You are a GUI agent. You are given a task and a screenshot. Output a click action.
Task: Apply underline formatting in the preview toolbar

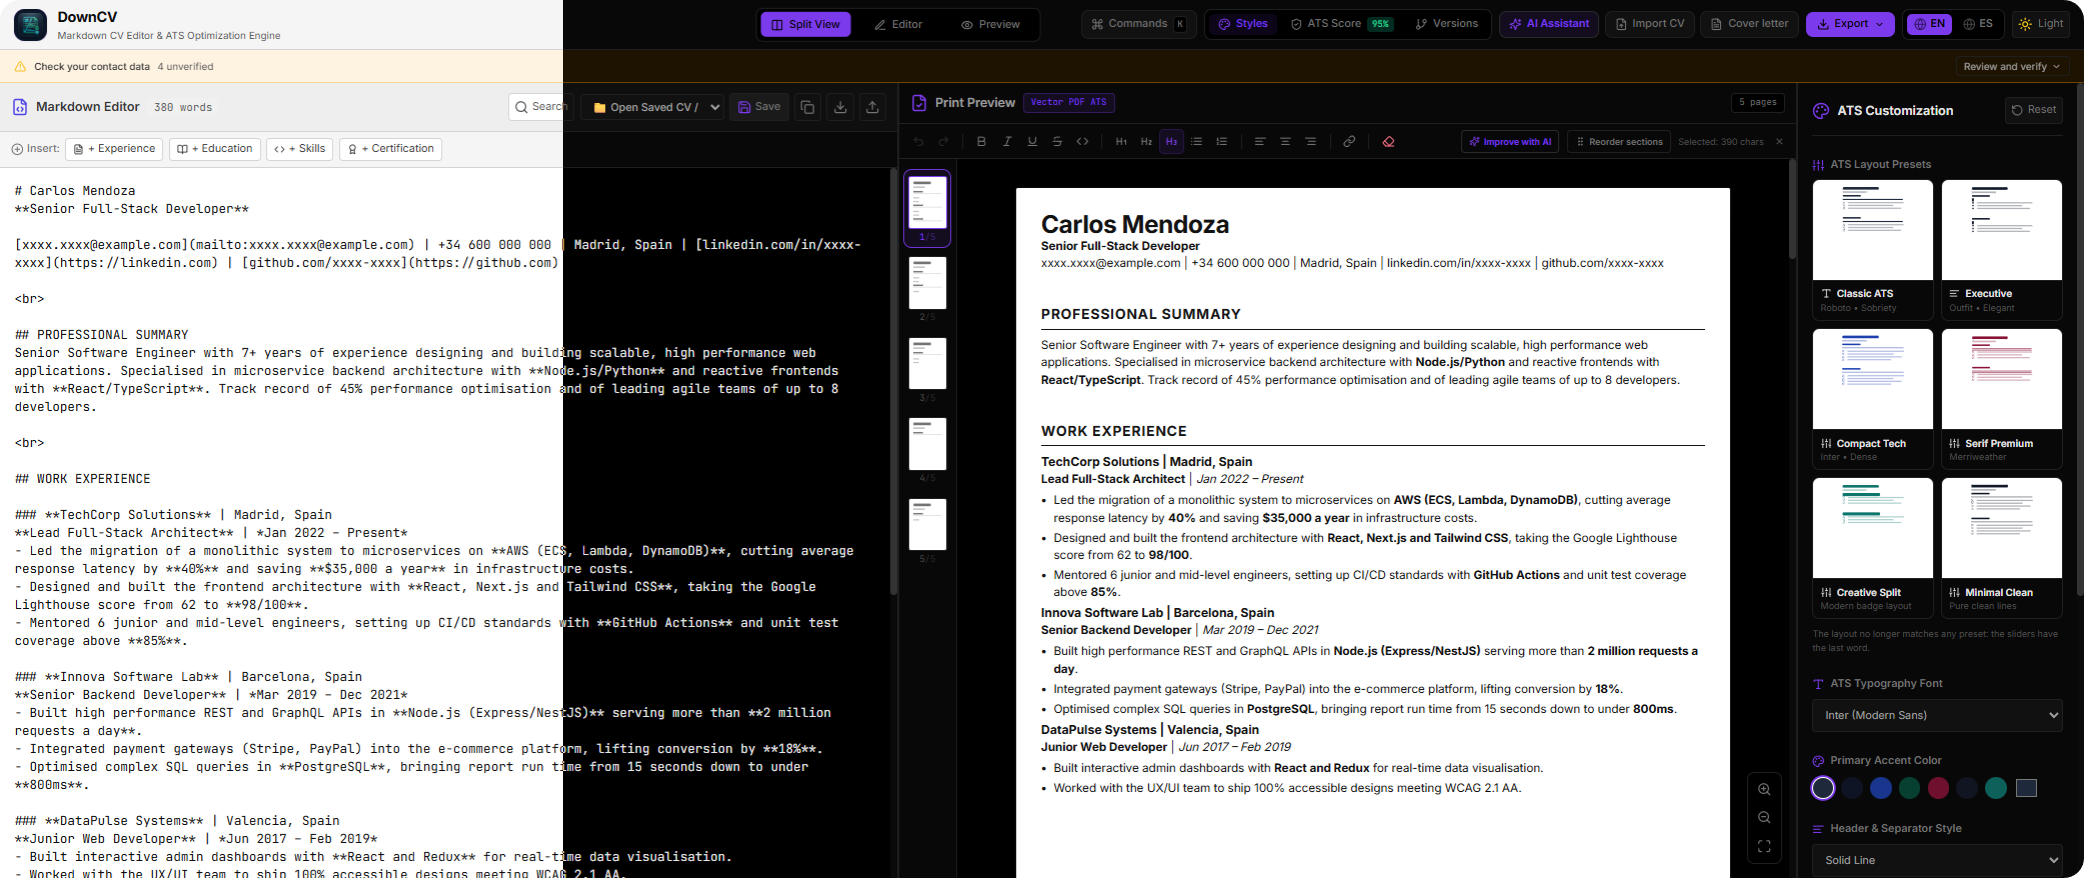point(1032,142)
